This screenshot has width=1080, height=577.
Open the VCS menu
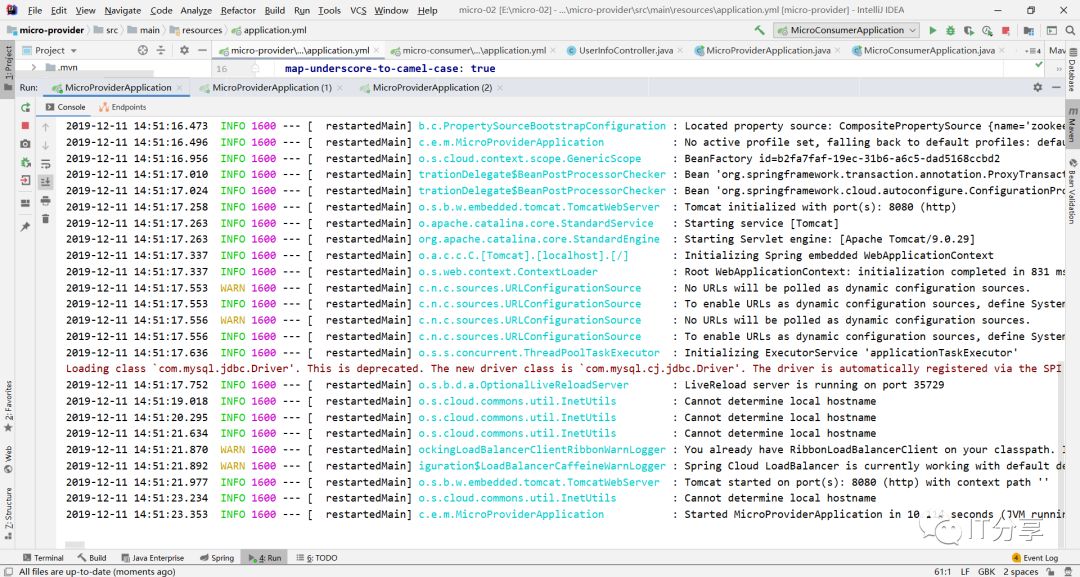tap(358, 10)
